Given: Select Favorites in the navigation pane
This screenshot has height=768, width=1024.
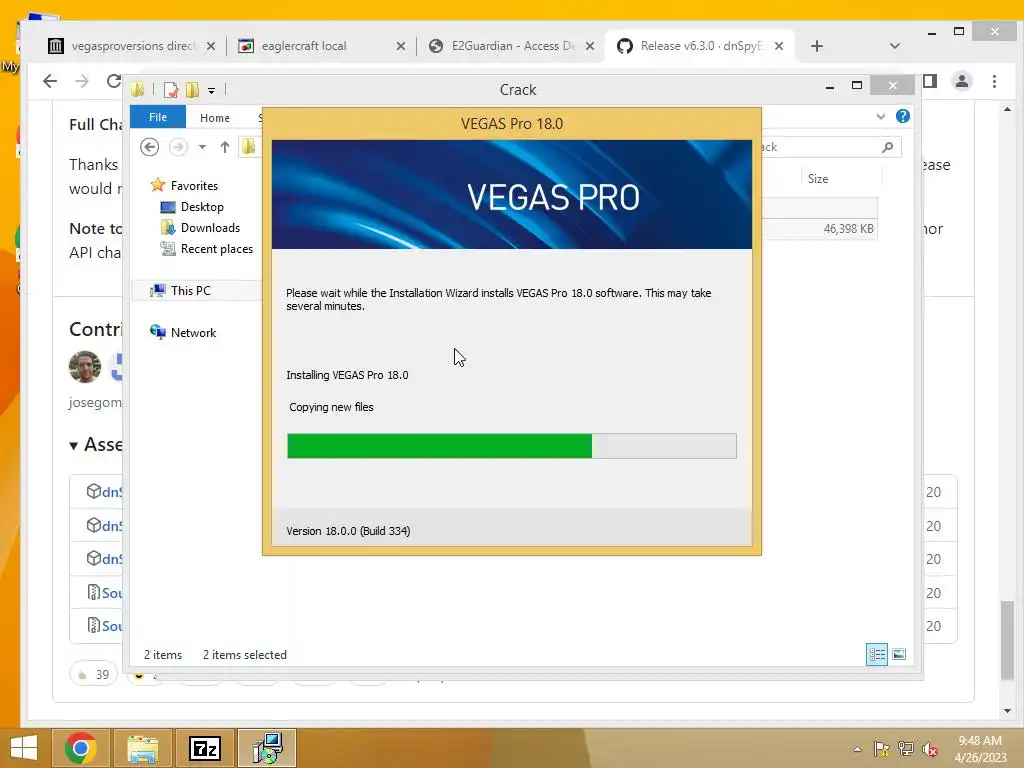Looking at the screenshot, I should [x=194, y=185].
